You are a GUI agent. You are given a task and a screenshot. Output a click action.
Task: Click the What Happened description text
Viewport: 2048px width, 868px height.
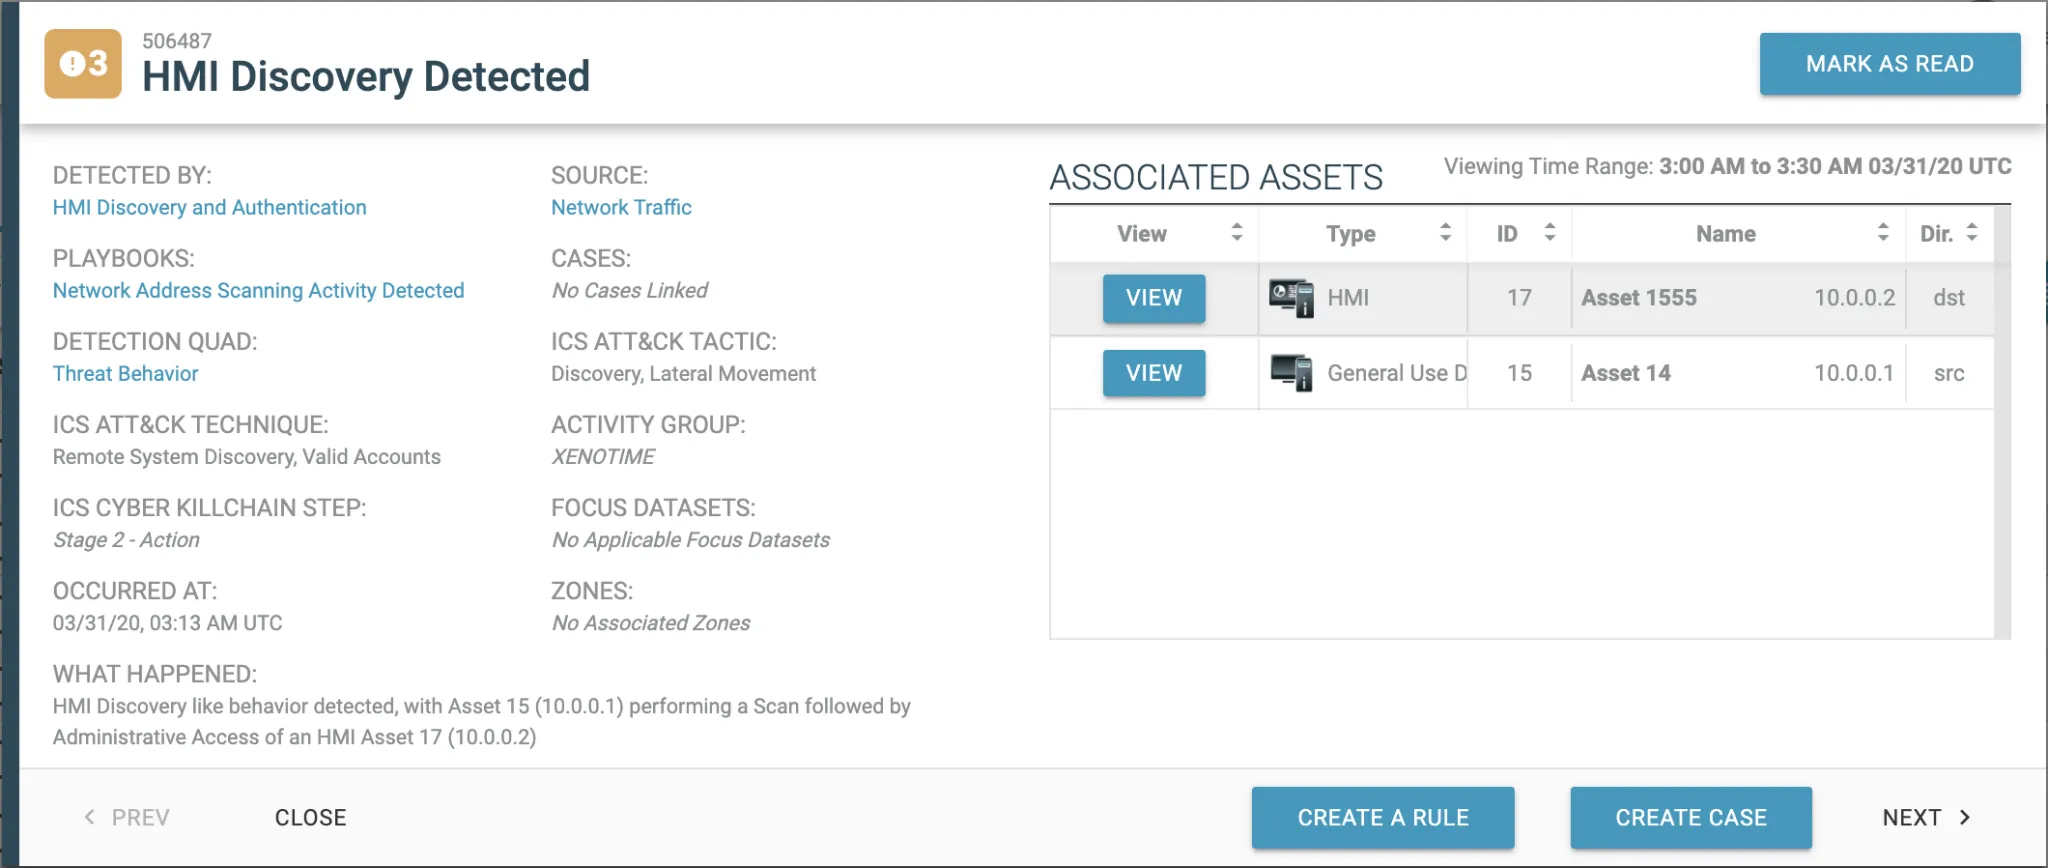click(x=481, y=721)
